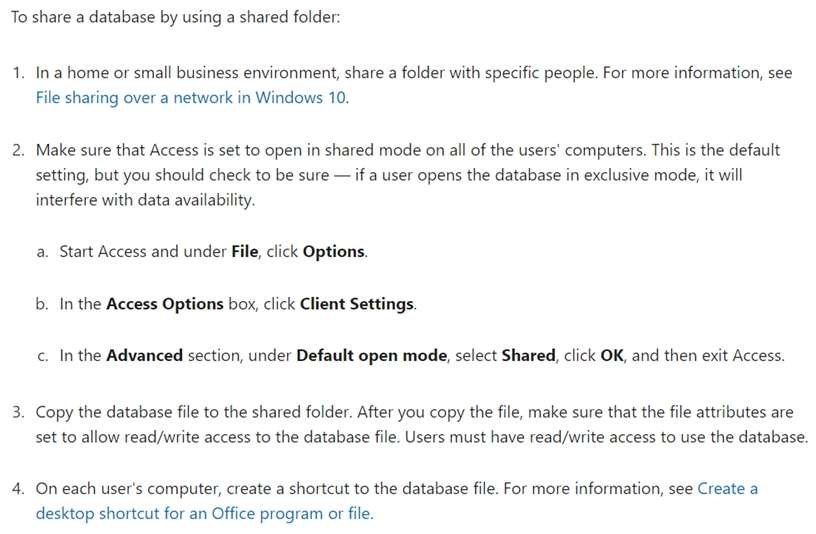Click the list number 3 marker
This screenshot has height=534, width=816.
pyautogui.click(x=18, y=412)
